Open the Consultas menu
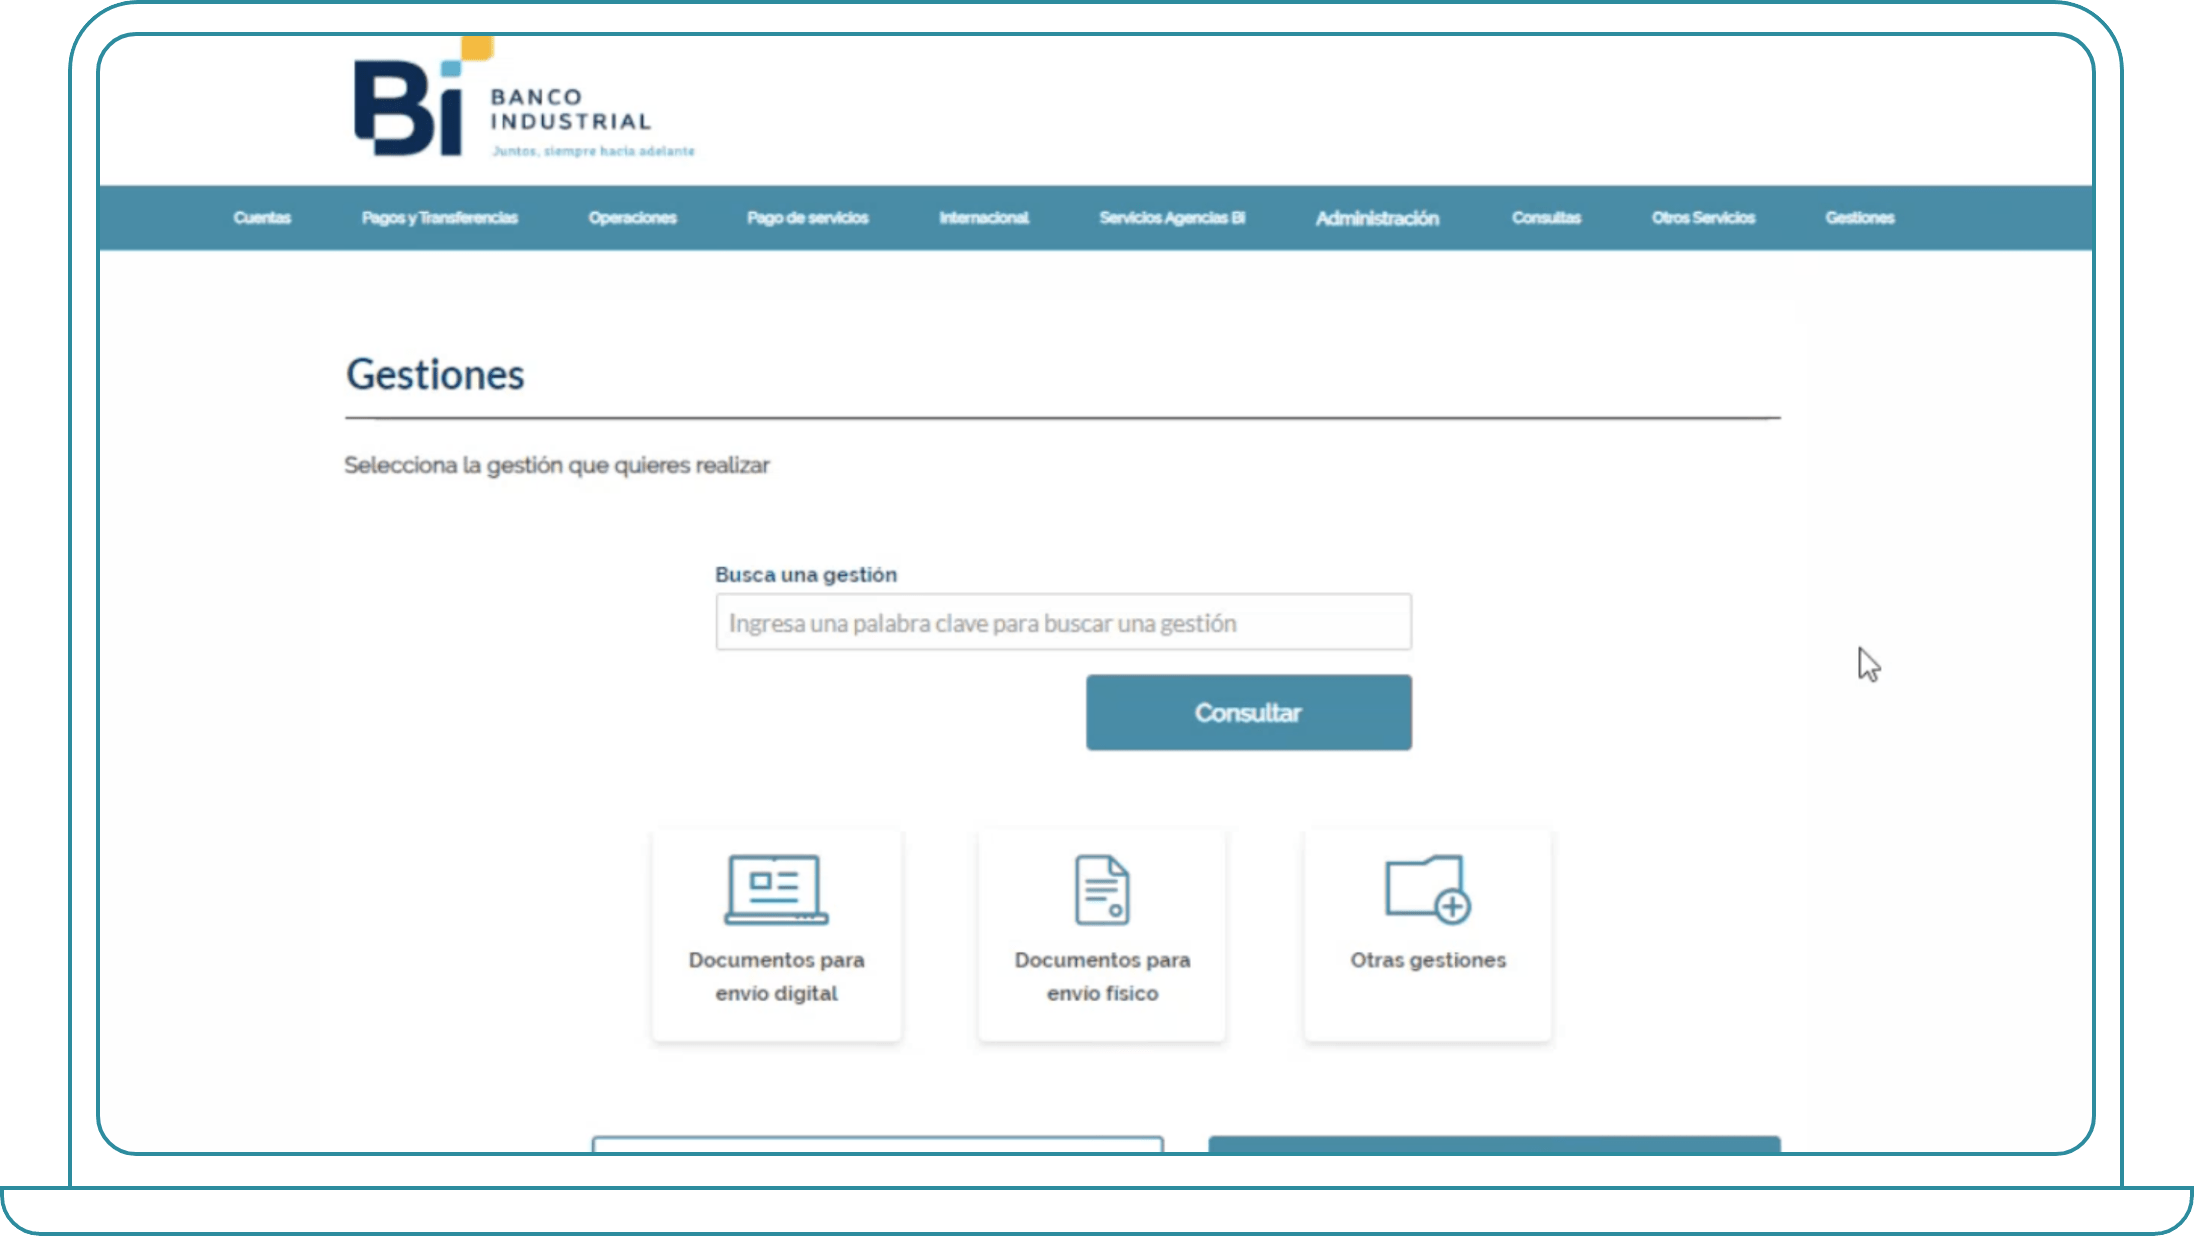Image resolution: width=2194 pixels, height=1236 pixels. [x=1546, y=218]
